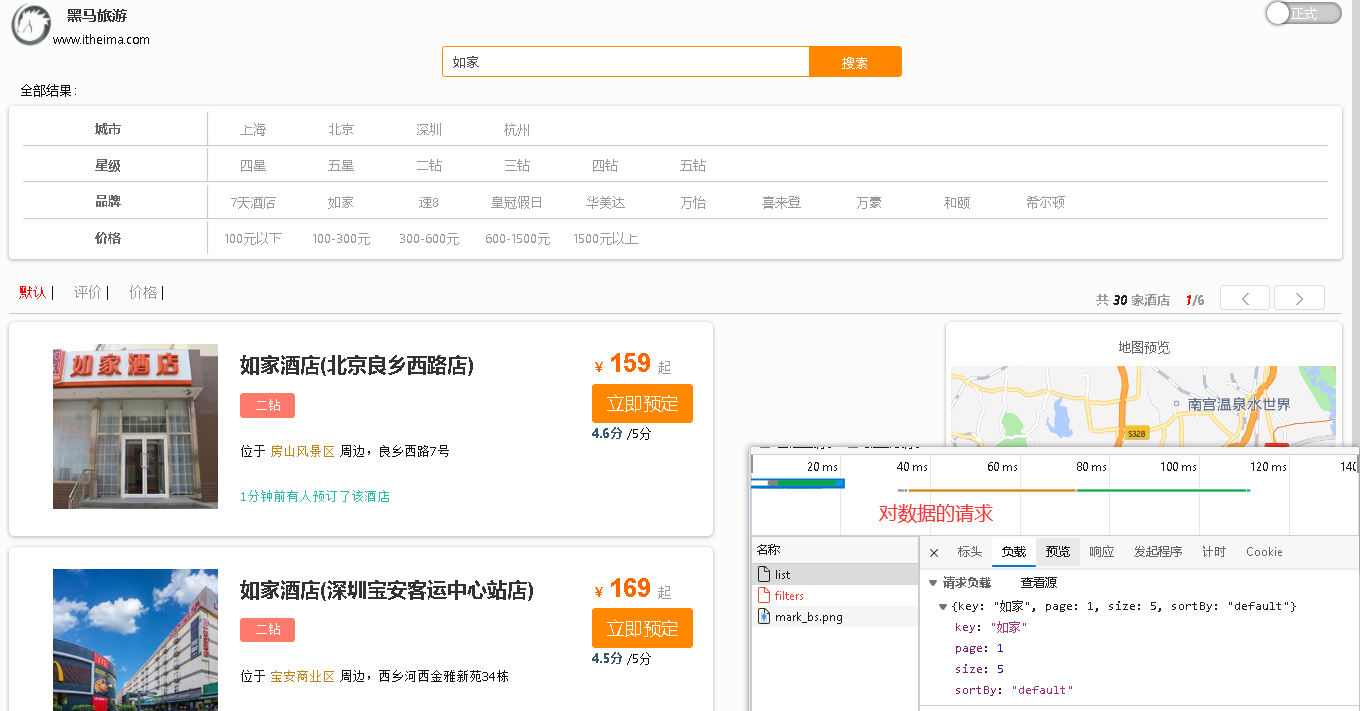
Task: Select the mark_bs.png network request
Action: pyautogui.click(x=835, y=617)
